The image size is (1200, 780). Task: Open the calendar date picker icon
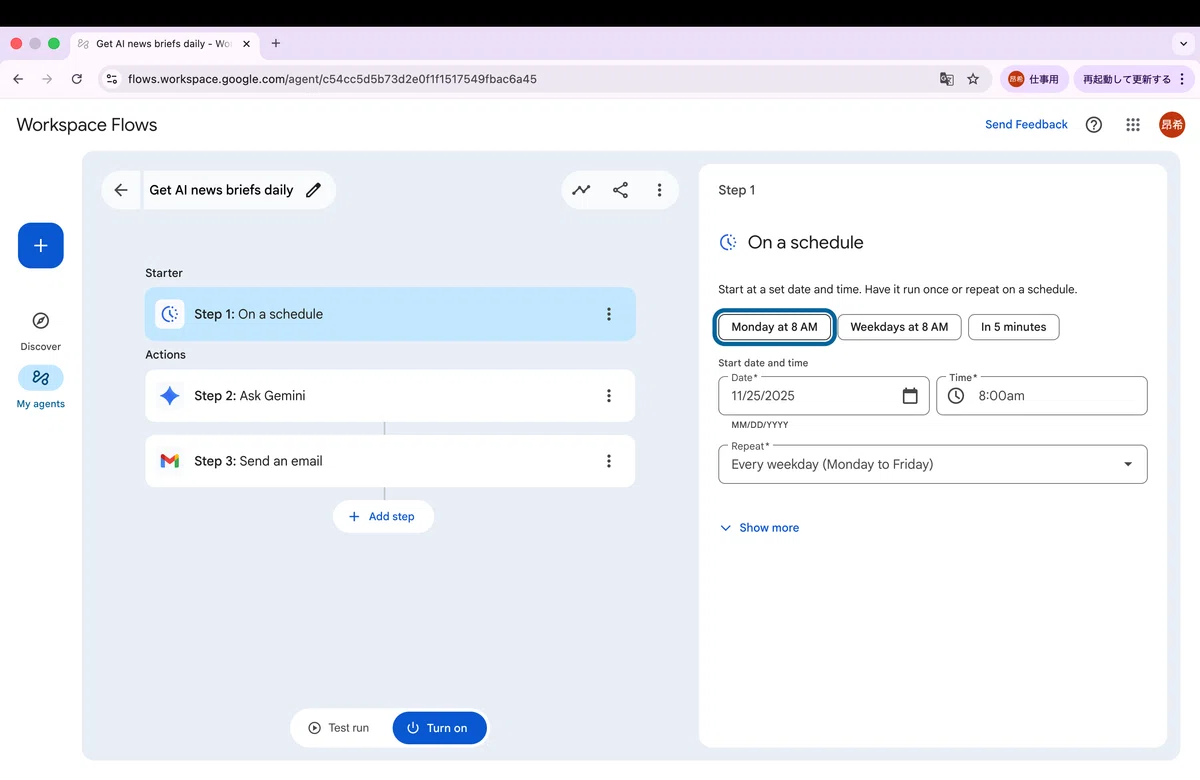(x=910, y=396)
